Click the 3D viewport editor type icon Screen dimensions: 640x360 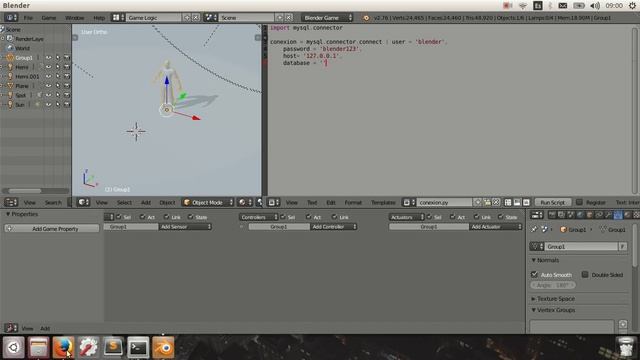pos(83,202)
